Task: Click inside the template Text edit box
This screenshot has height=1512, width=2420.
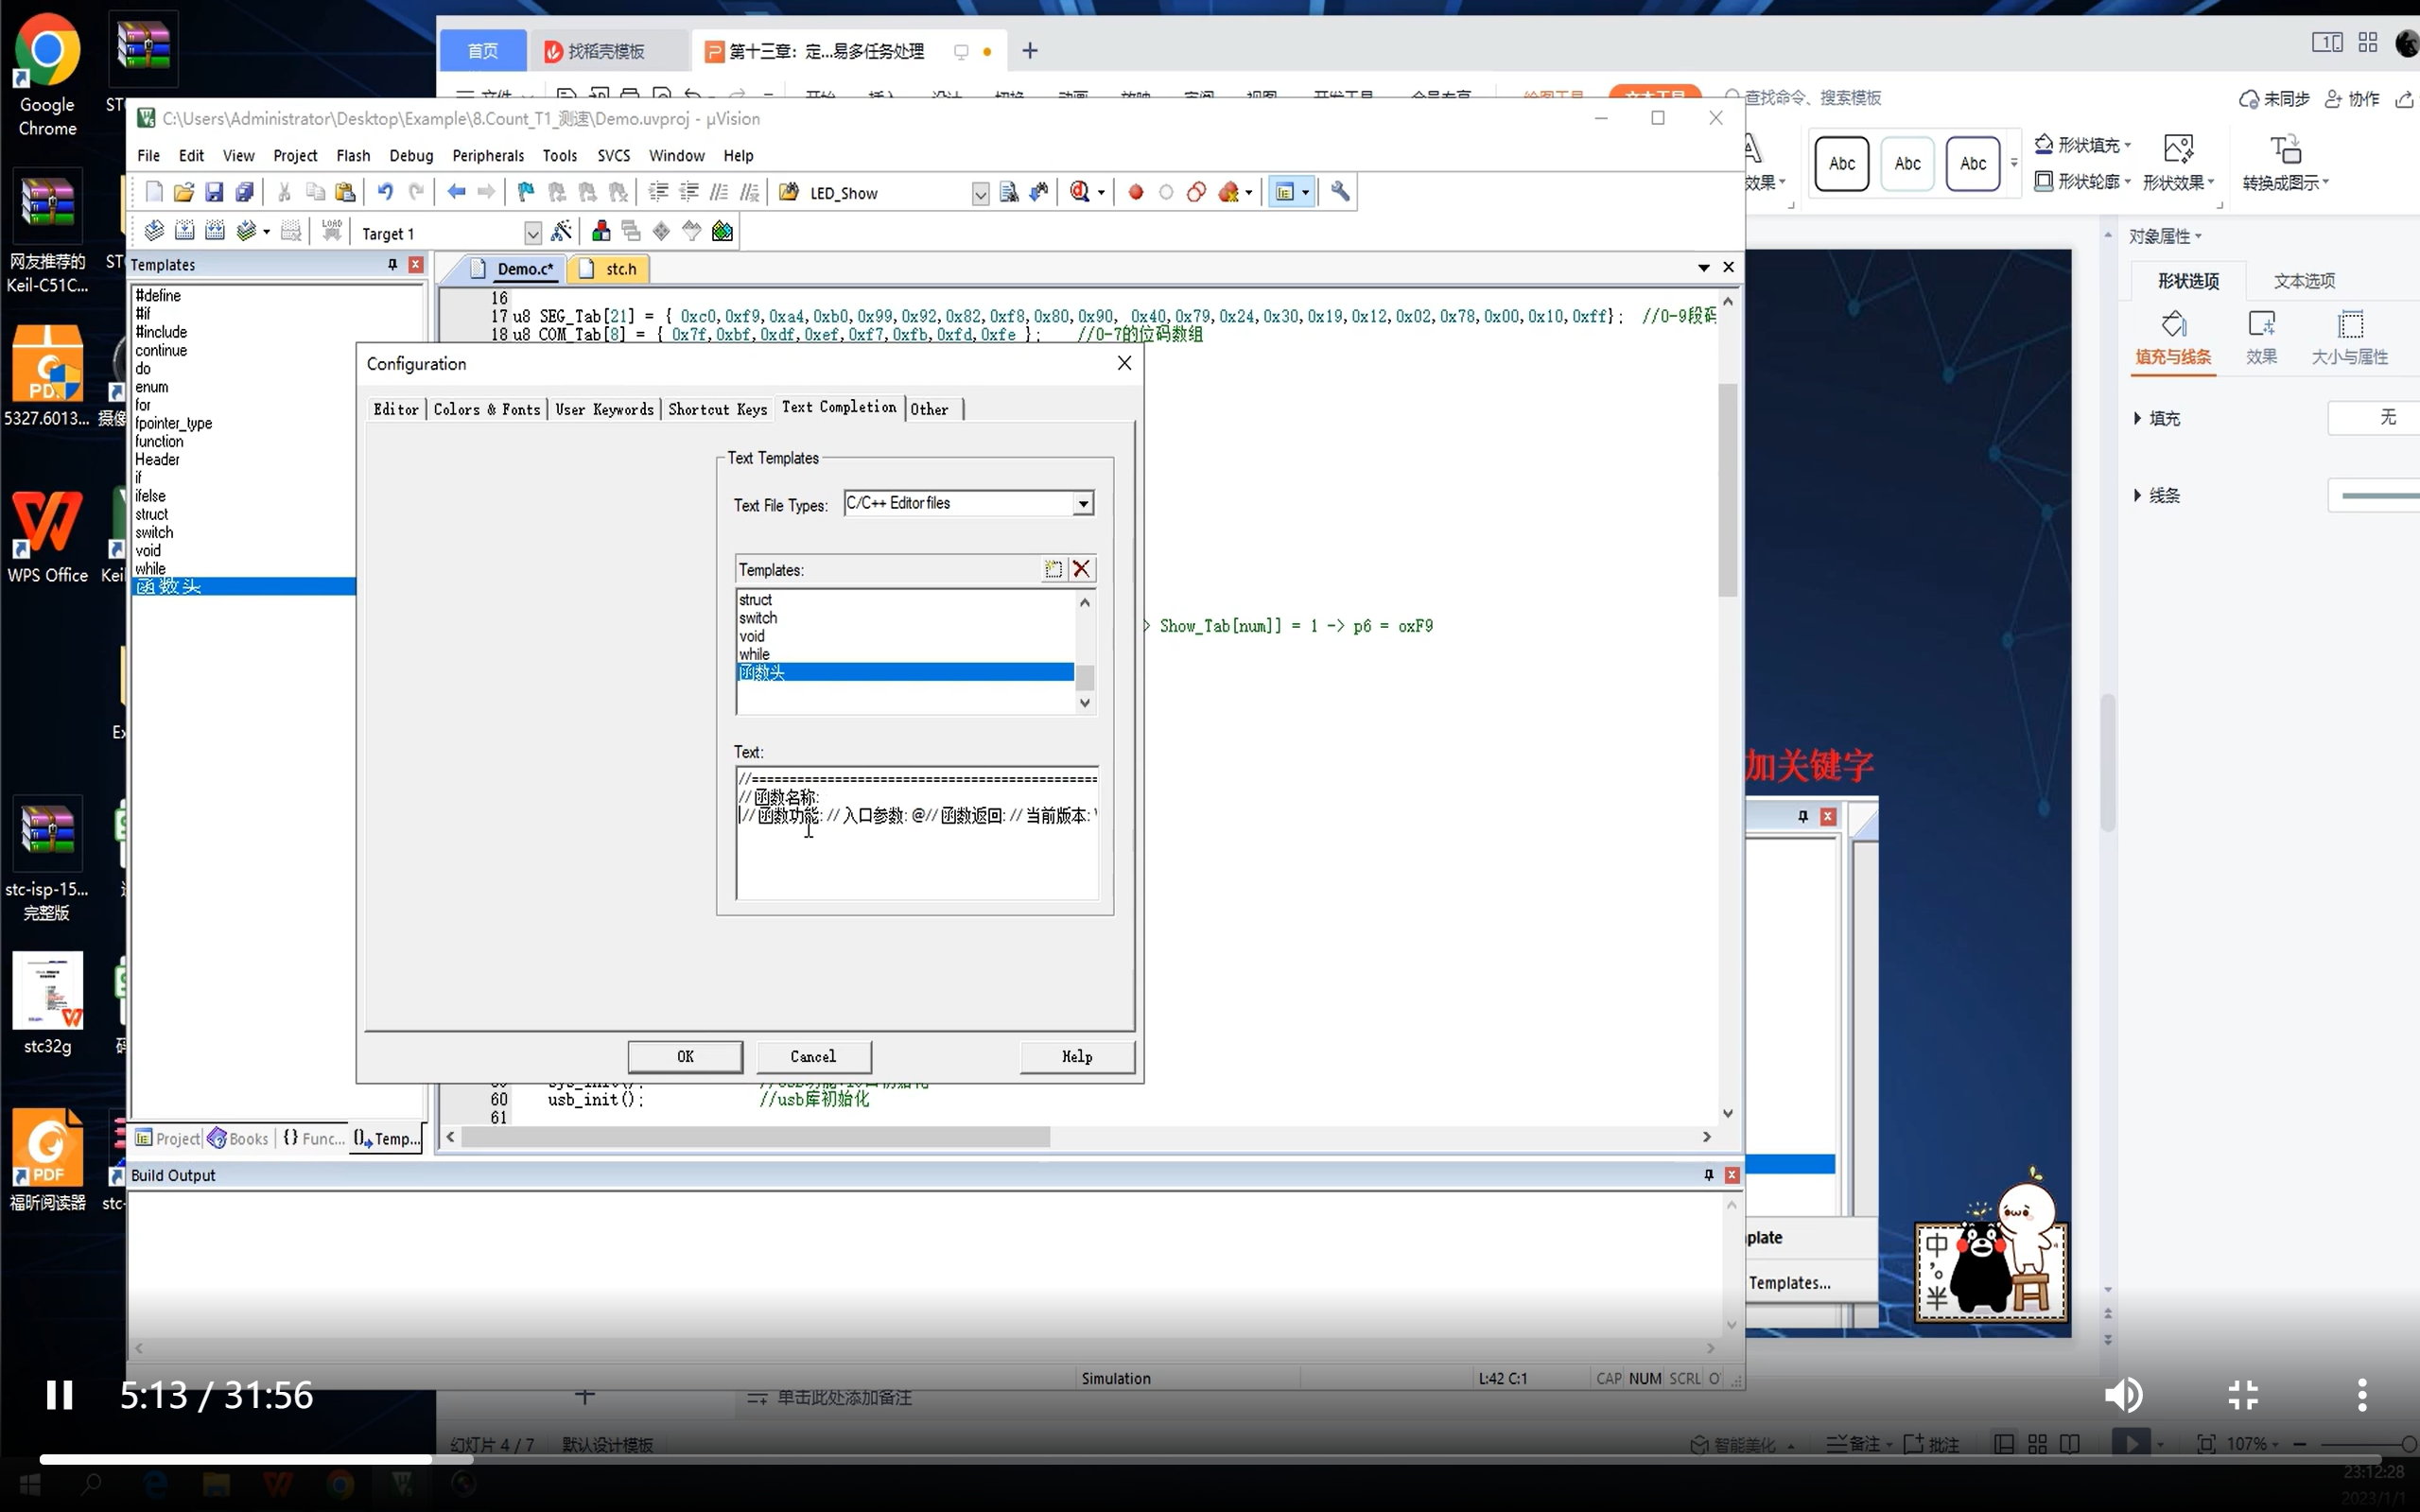Action: (917, 833)
